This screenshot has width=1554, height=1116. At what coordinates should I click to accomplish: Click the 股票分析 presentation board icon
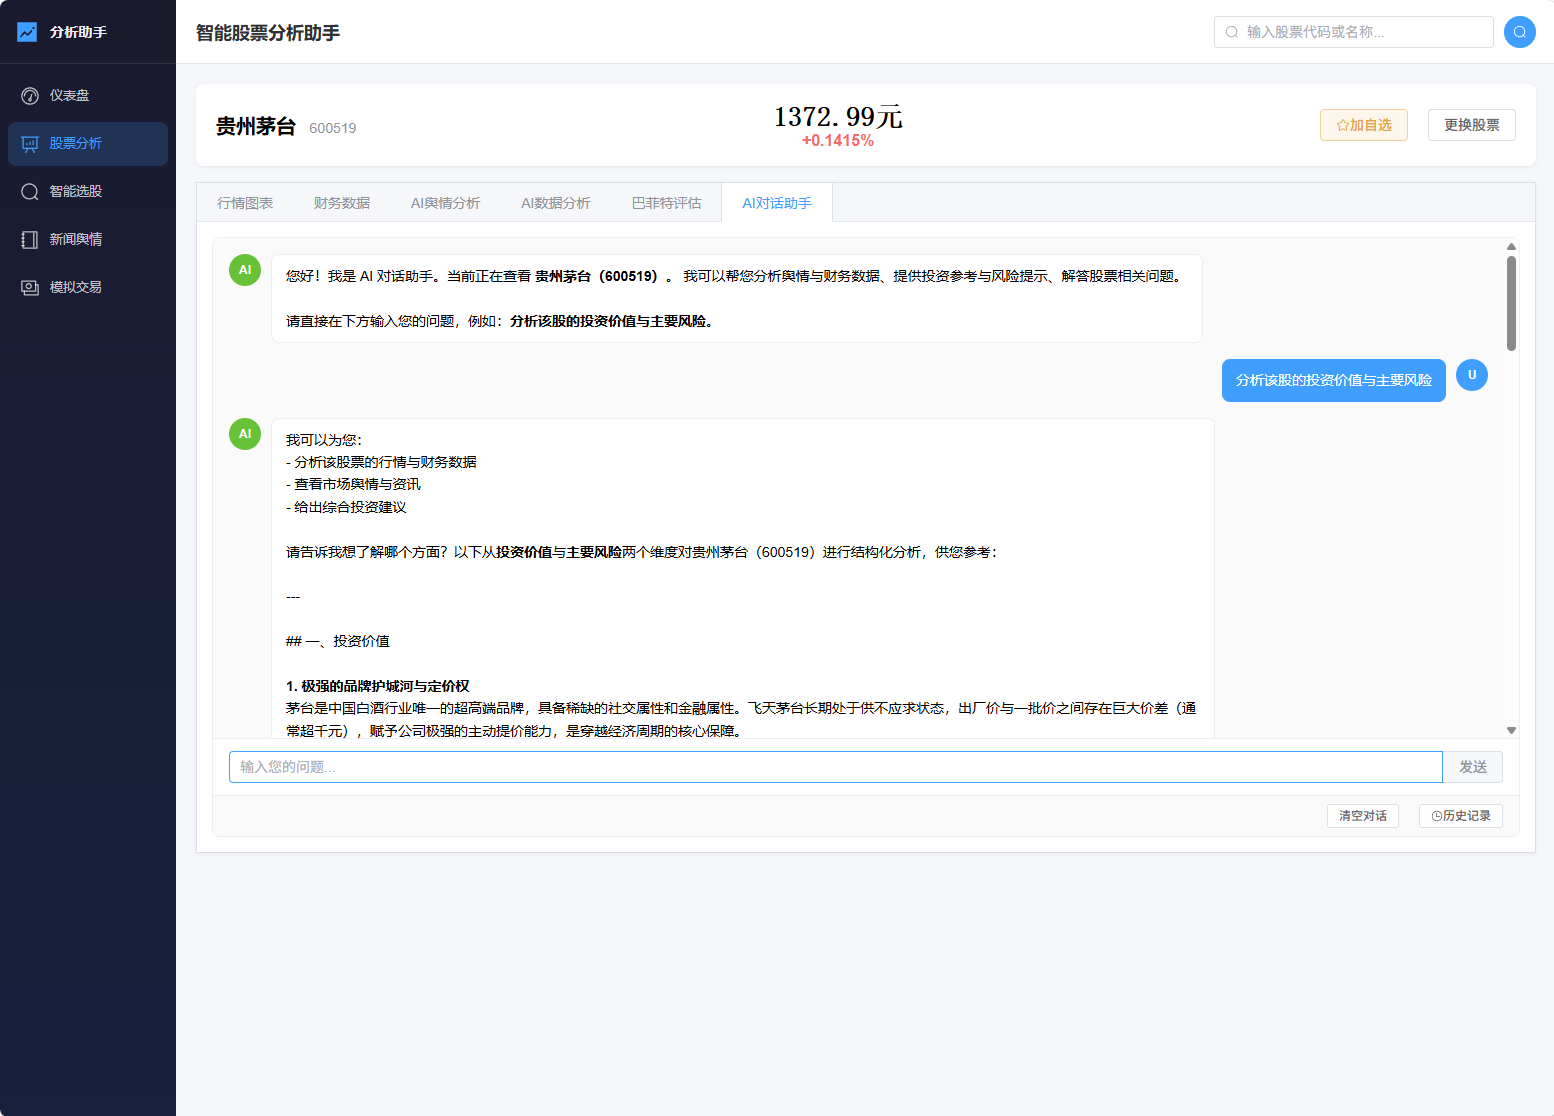point(30,144)
